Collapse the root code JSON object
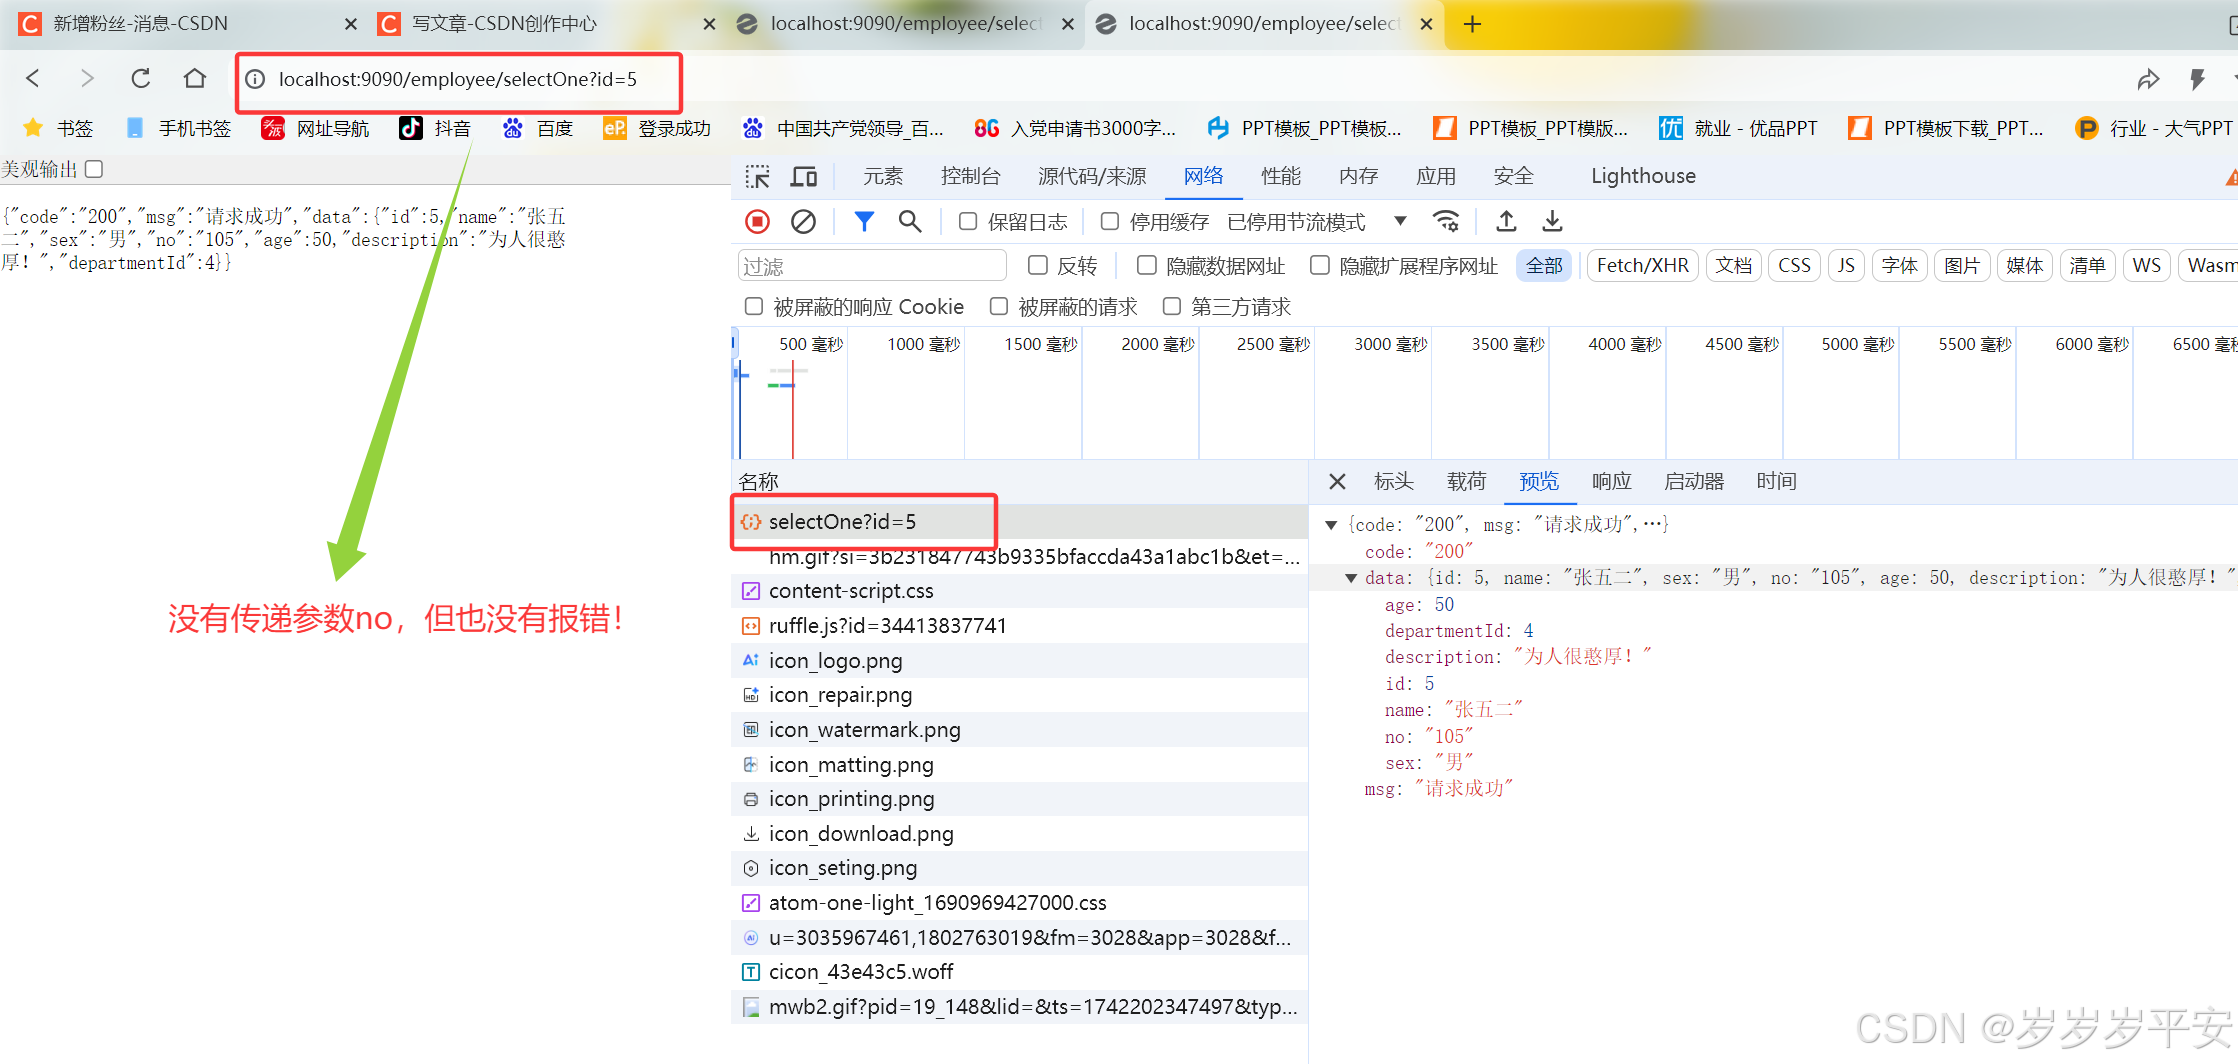Image resolution: width=2238 pixels, height=1064 pixels. (x=1331, y=523)
